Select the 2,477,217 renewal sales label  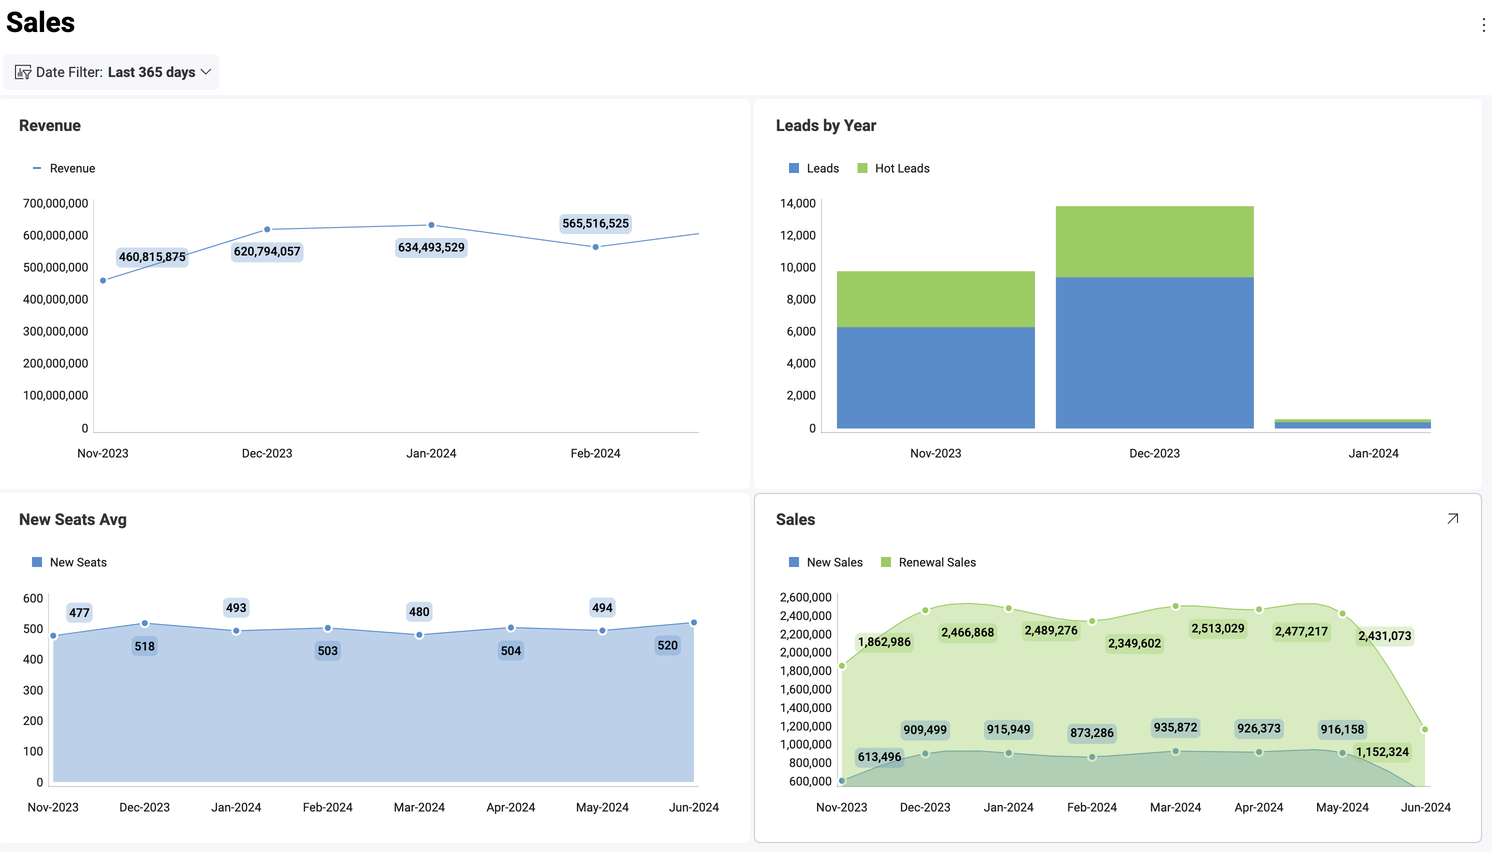click(1301, 631)
